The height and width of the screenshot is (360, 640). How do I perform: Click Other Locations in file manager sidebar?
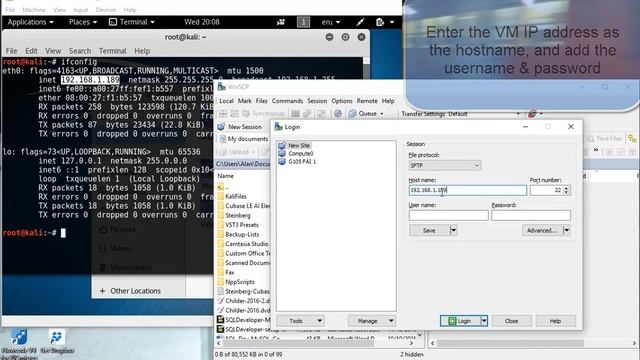click(135, 291)
